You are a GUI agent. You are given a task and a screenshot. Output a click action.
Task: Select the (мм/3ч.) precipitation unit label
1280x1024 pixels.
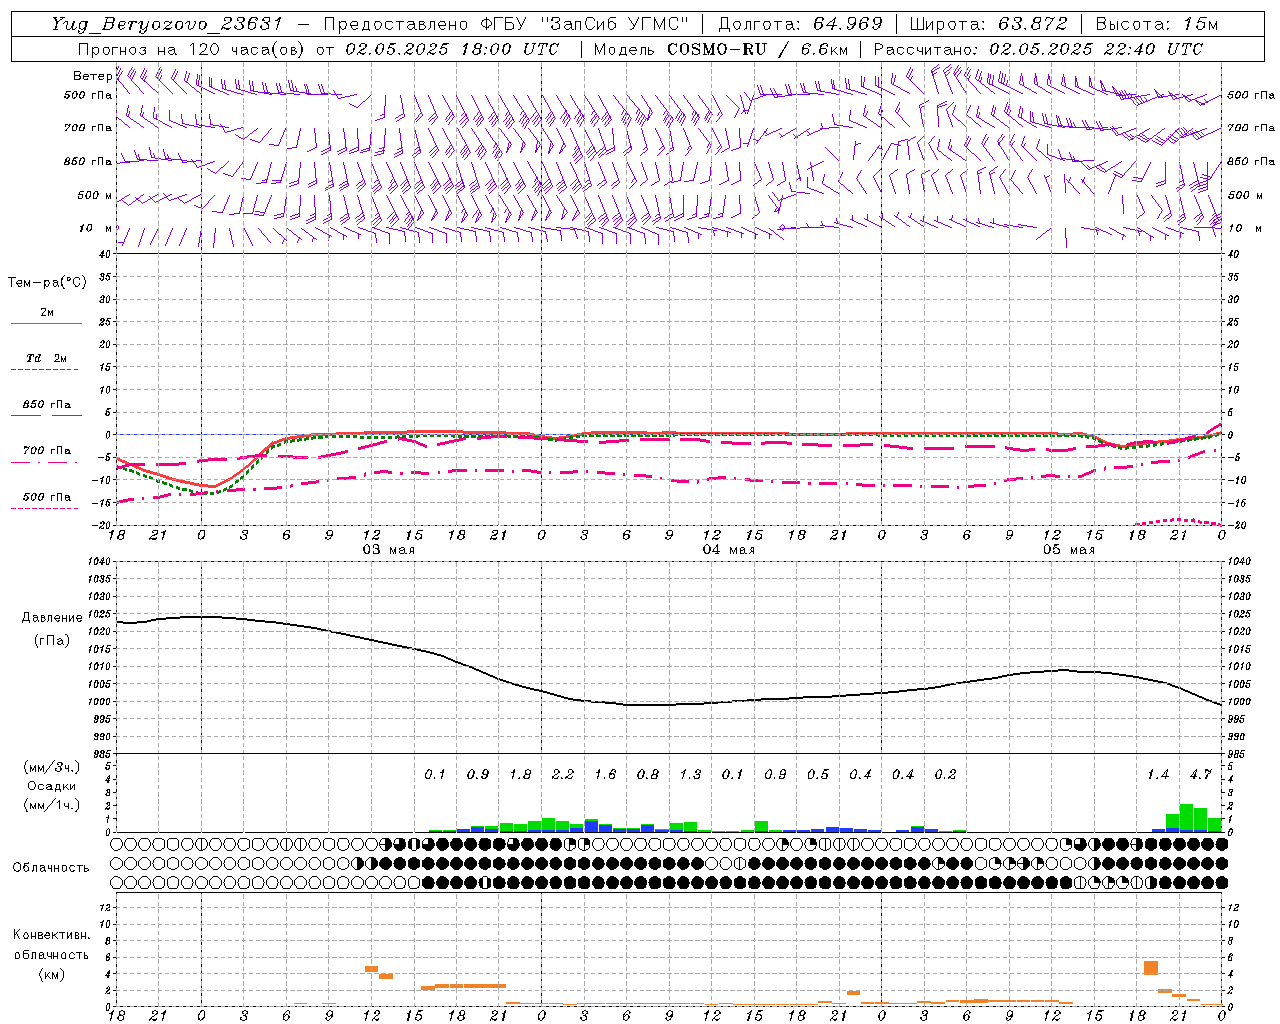click(51, 768)
